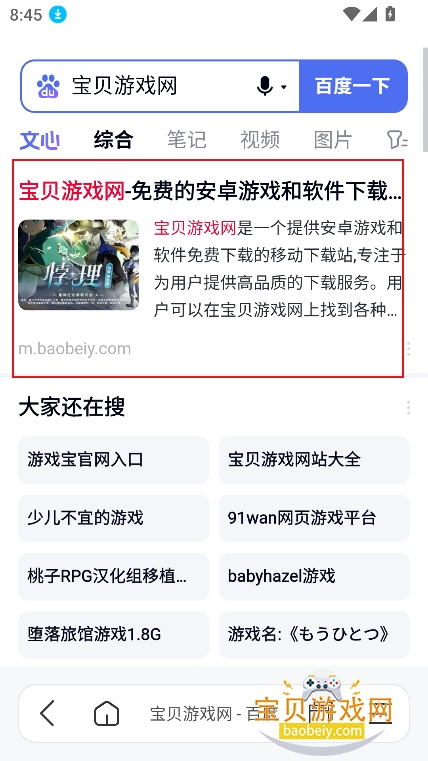Tap the 游戏宝官网入口 suggestion
This screenshot has height=761, width=428.
(x=114, y=460)
